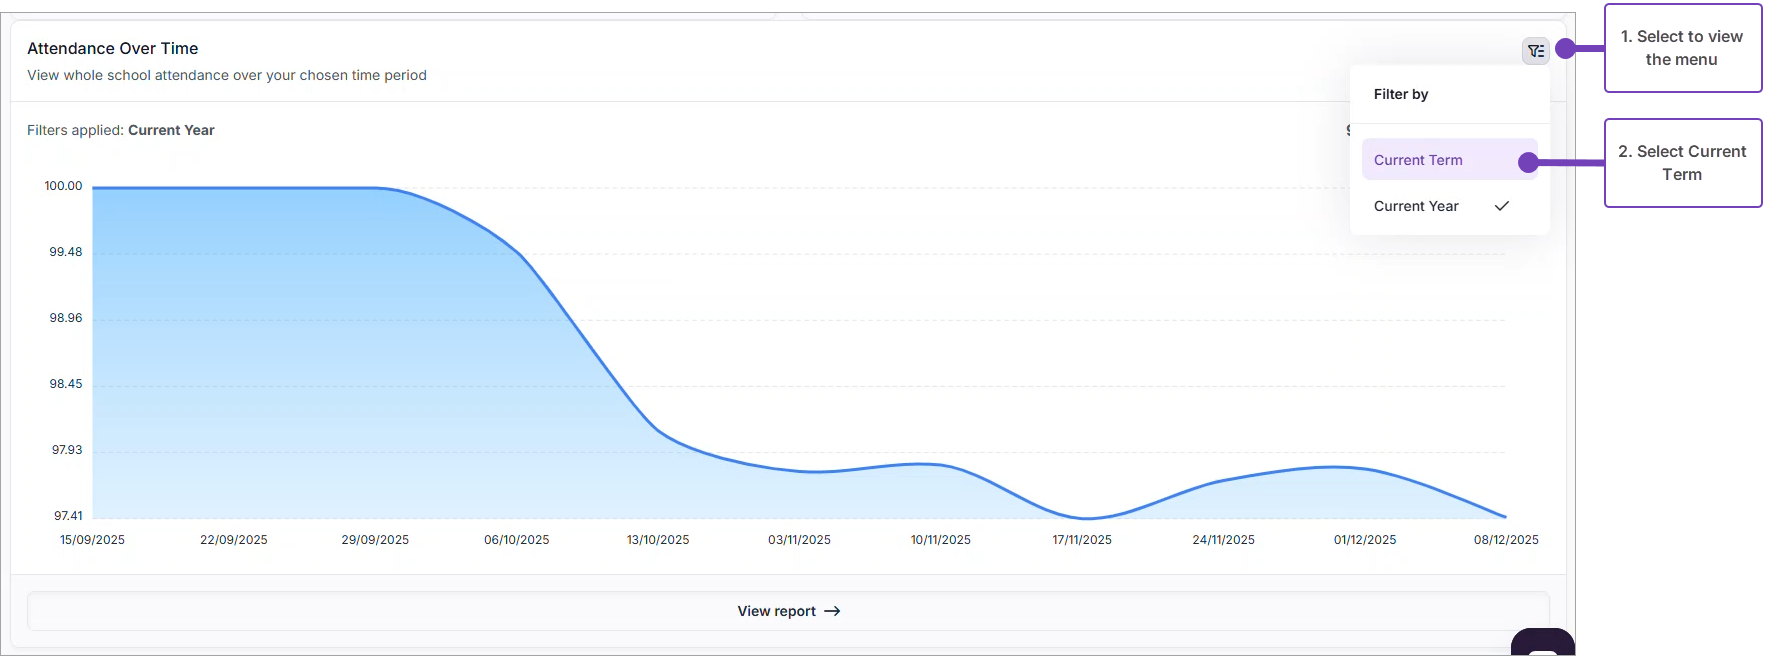Click the 97.41 value on y-axis
Screen dimensions: 1765x656
pyautogui.click(x=68, y=516)
